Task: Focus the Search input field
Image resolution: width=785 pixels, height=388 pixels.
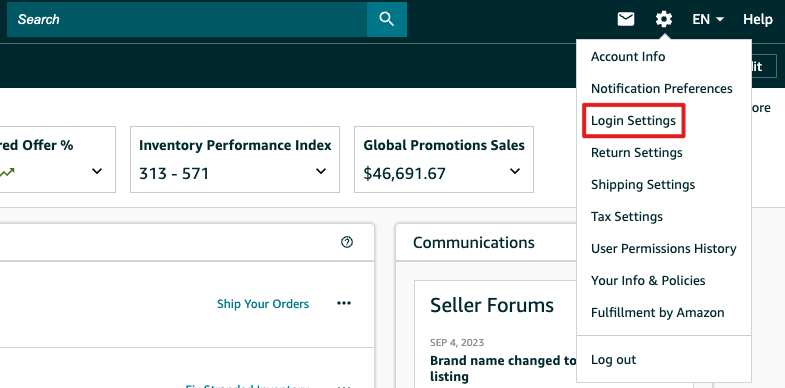Action: tap(187, 20)
